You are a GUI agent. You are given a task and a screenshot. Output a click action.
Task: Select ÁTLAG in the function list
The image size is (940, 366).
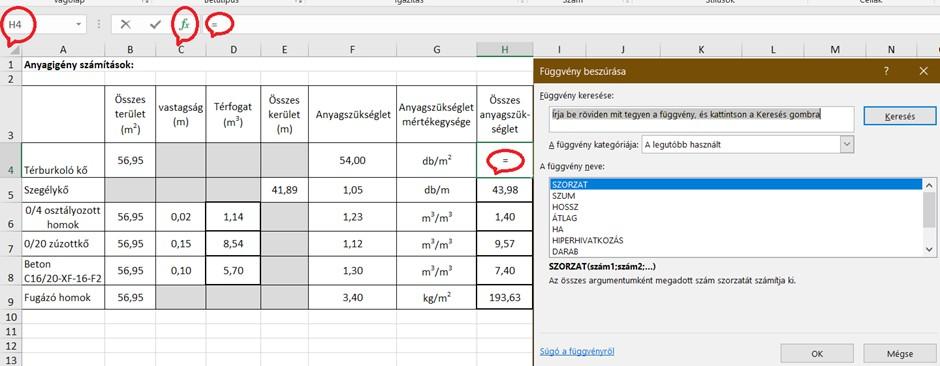coord(737,218)
